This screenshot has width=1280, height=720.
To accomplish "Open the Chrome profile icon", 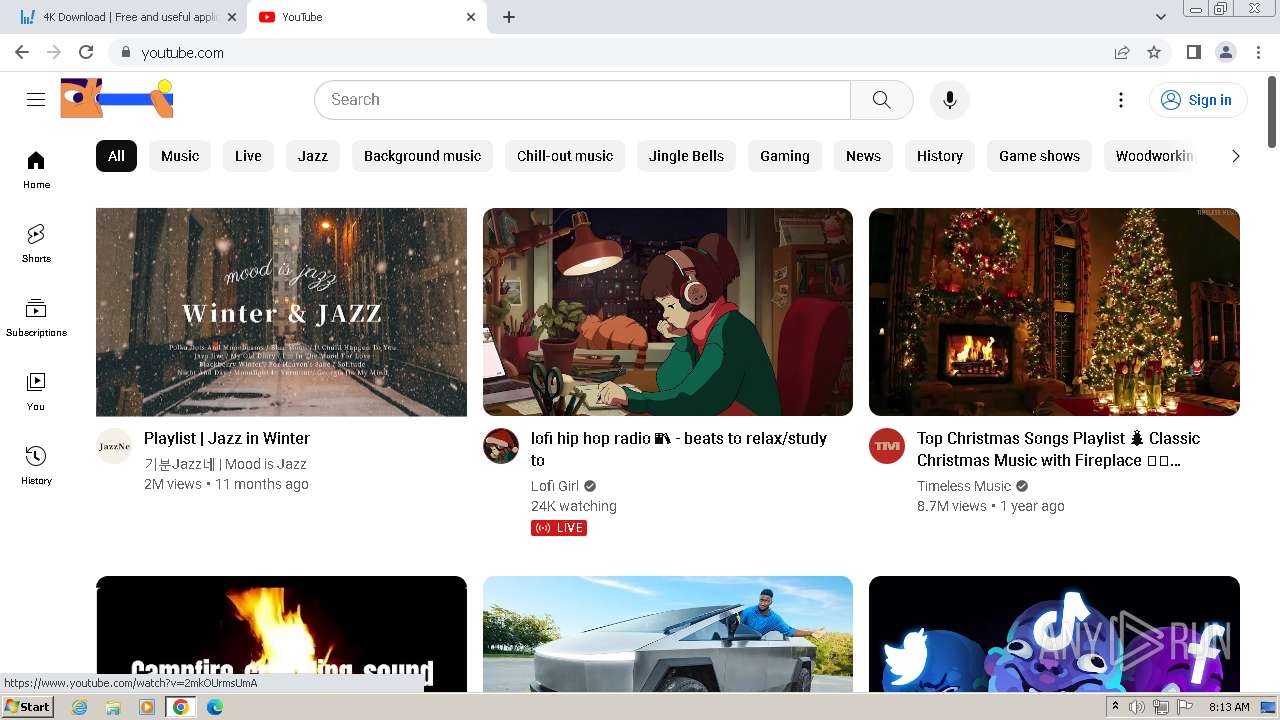I will pyautogui.click(x=1225, y=52).
